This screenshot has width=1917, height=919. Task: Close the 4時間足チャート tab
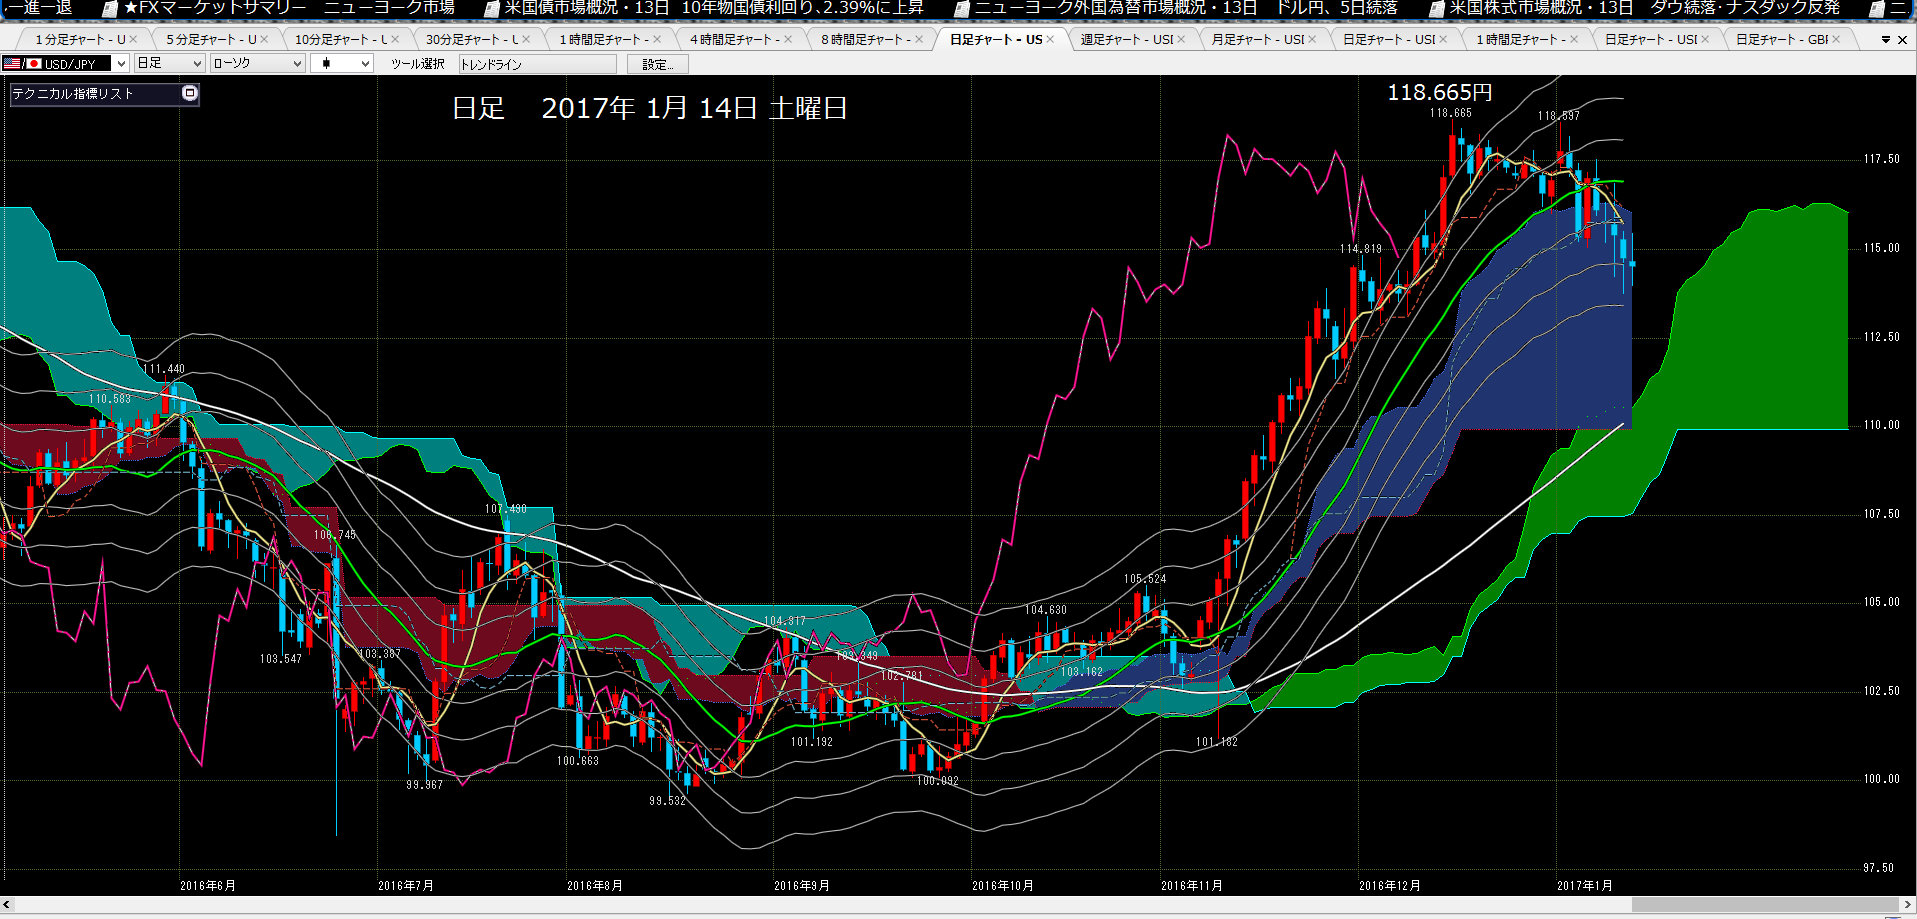coord(788,40)
